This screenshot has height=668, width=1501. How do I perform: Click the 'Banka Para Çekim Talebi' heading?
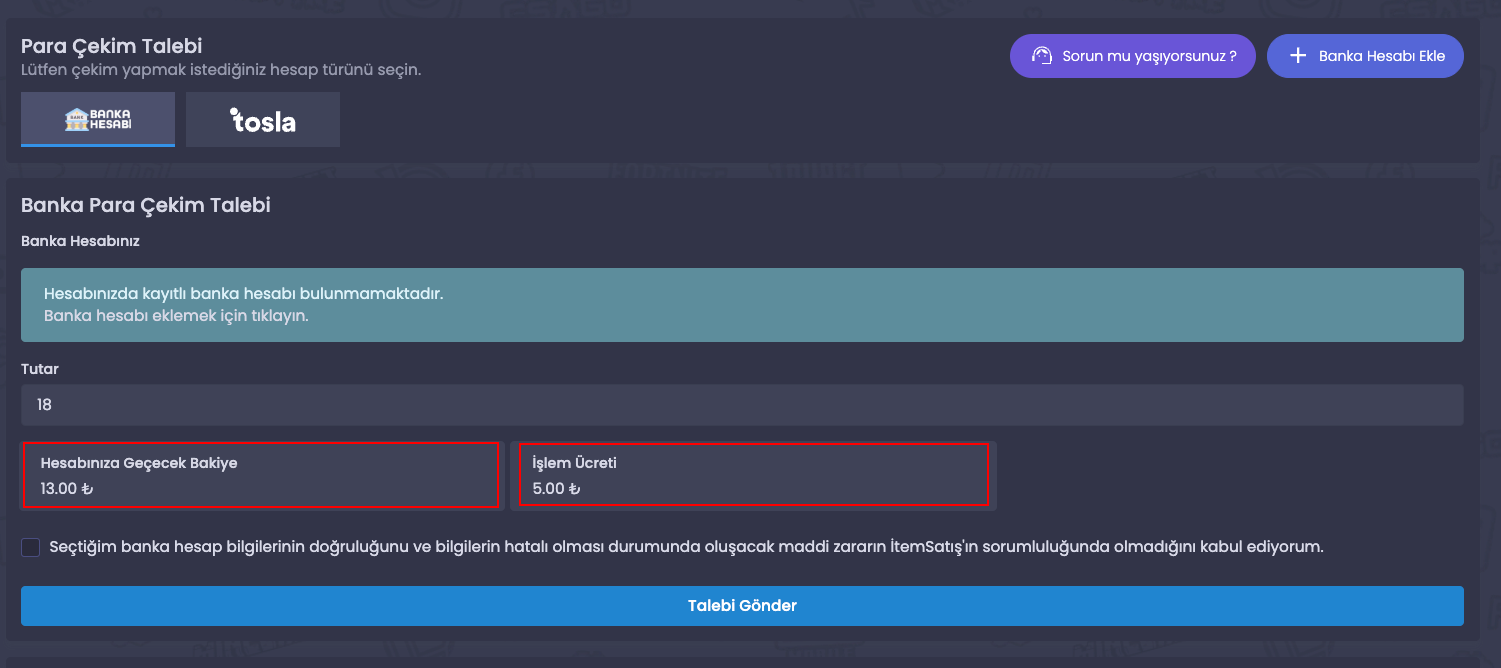tap(146, 205)
